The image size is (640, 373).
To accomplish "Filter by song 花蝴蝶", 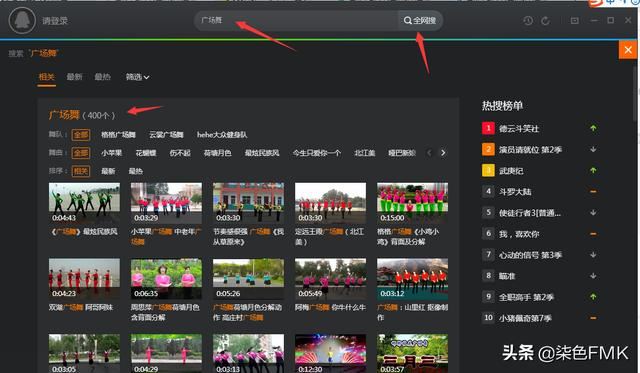I will pos(146,153).
